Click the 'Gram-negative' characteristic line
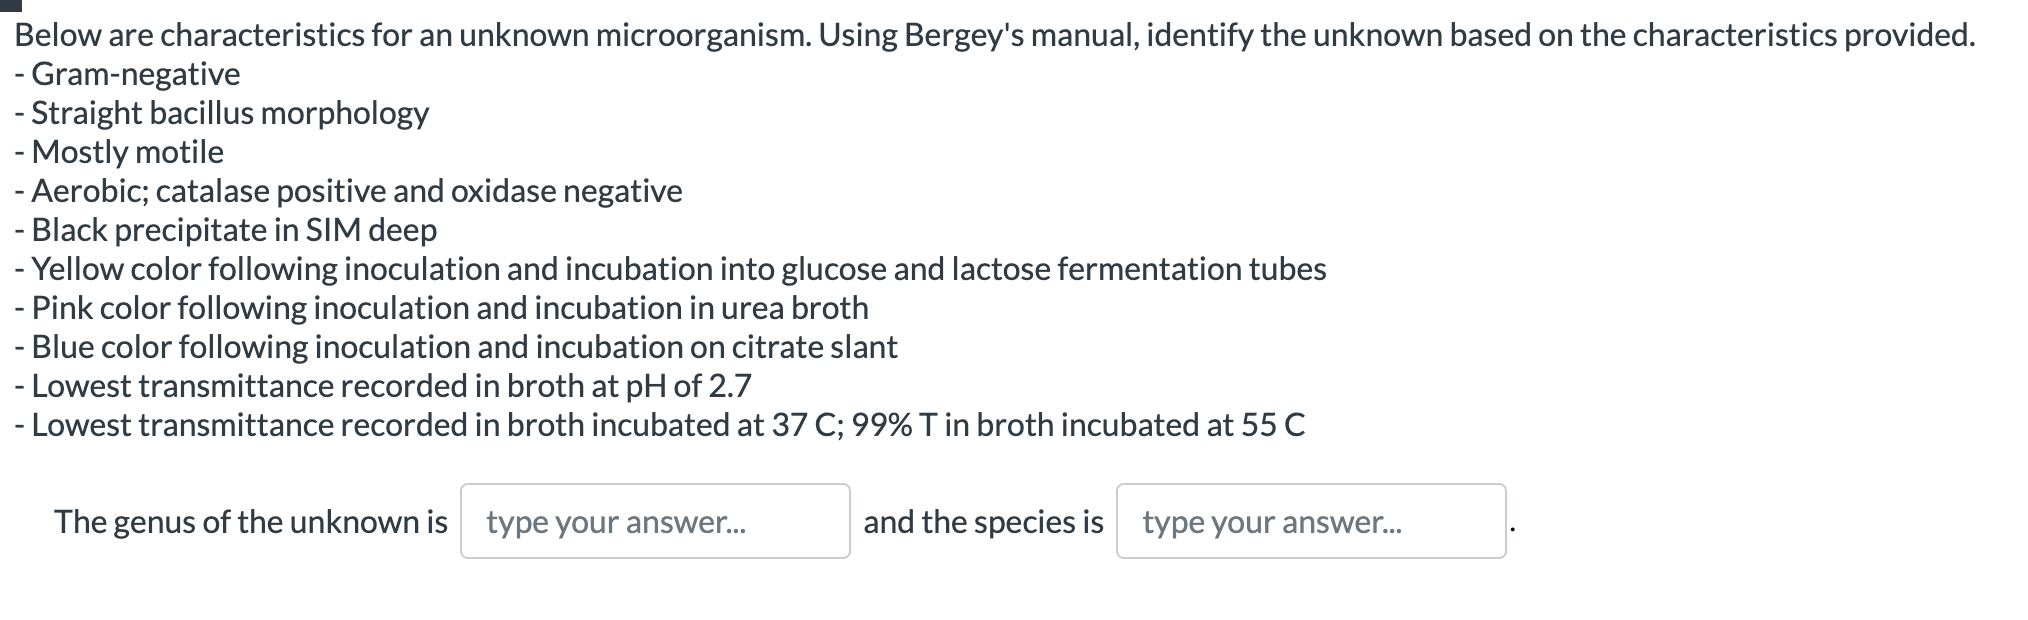The height and width of the screenshot is (620, 2028). tap(128, 74)
